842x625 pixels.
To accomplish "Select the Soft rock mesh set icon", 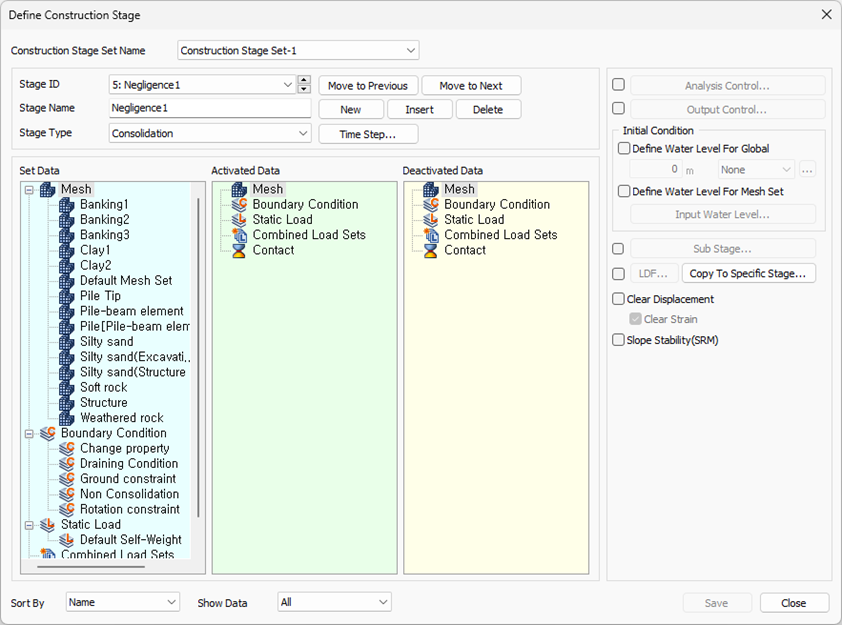I will (67, 388).
